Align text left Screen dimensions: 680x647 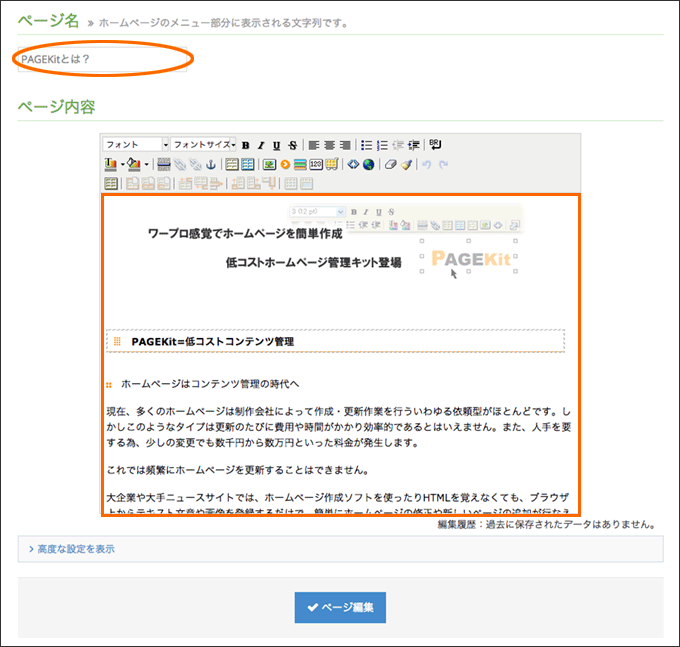[314, 145]
